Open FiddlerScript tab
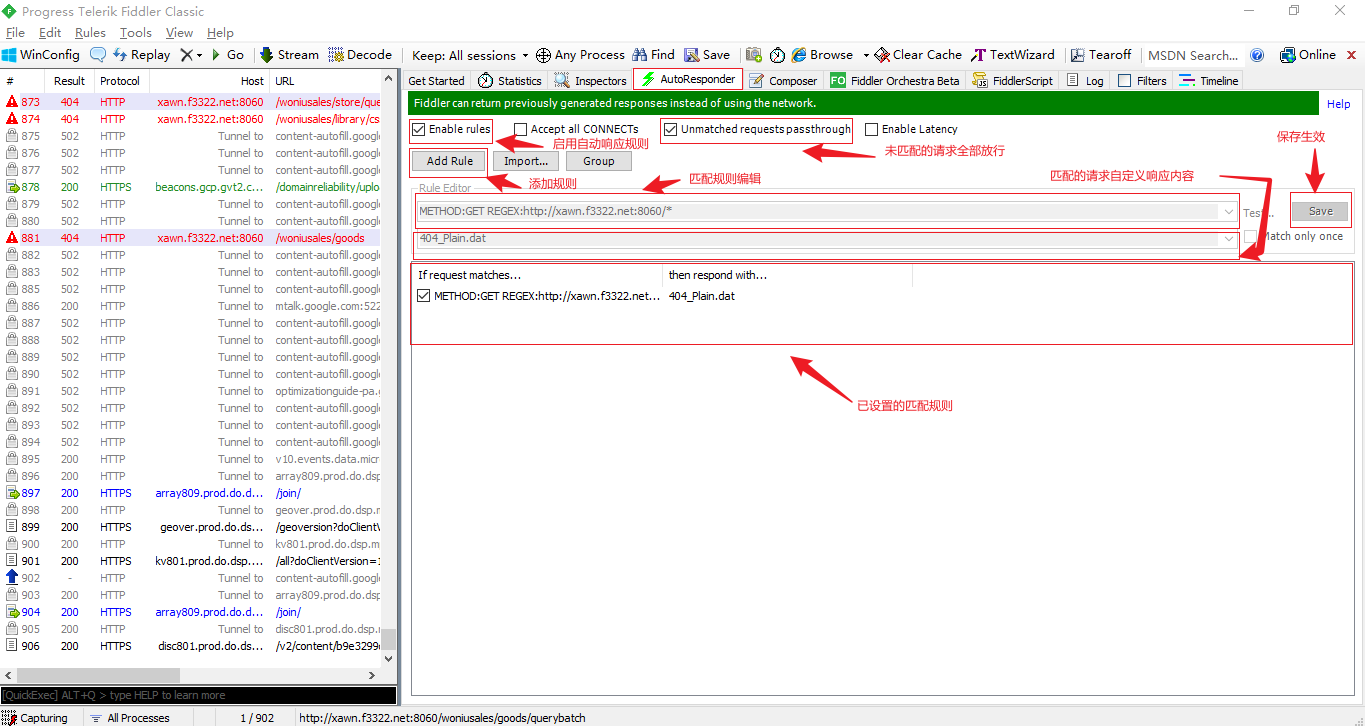This screenshot has height=726, width=1365. pyautogui.click(x=1012, y=81)
